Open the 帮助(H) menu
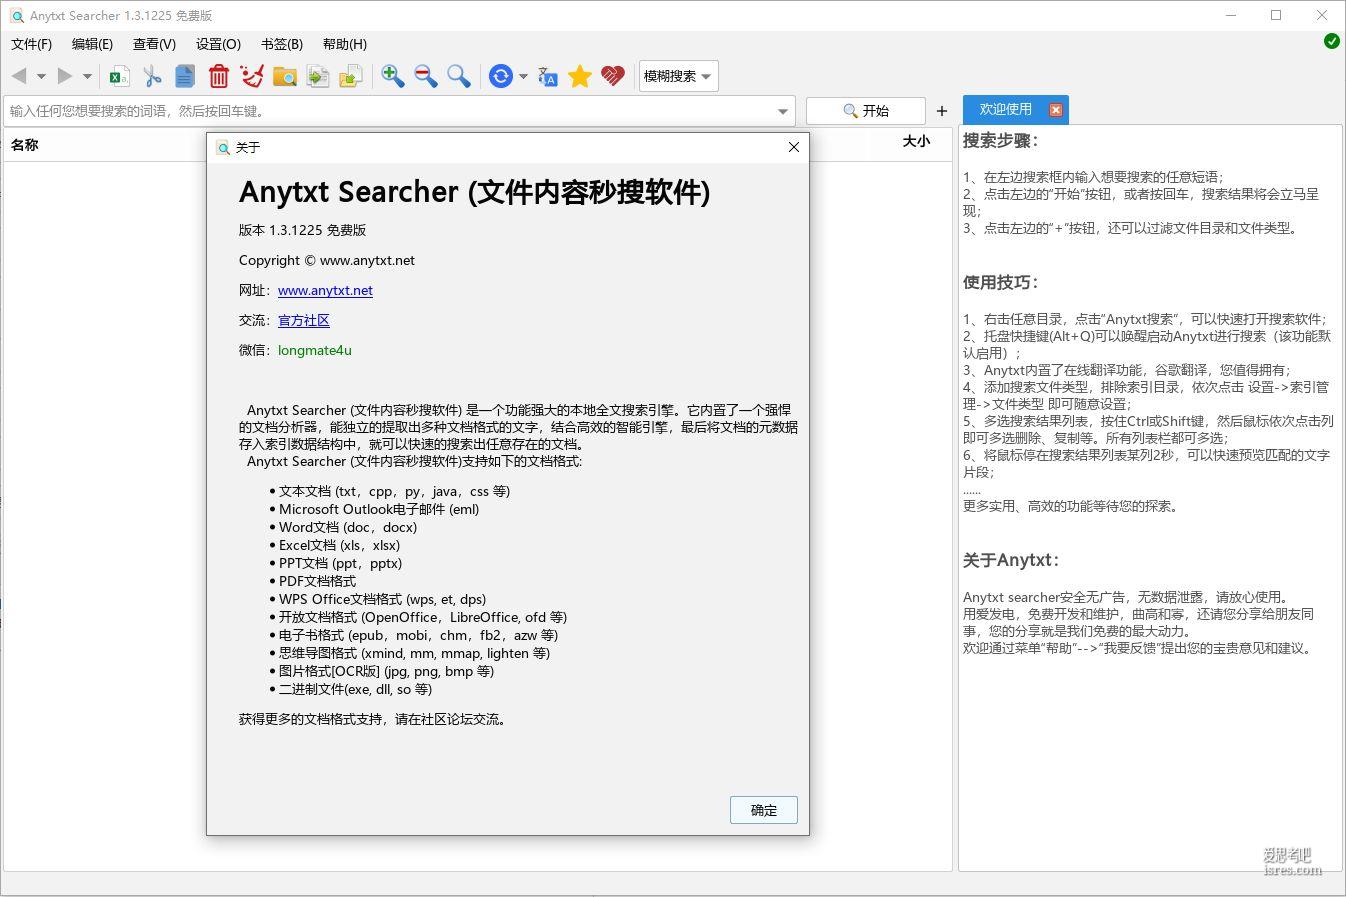The height and width of the screenshot is (897, 1346). coord(345,44)
